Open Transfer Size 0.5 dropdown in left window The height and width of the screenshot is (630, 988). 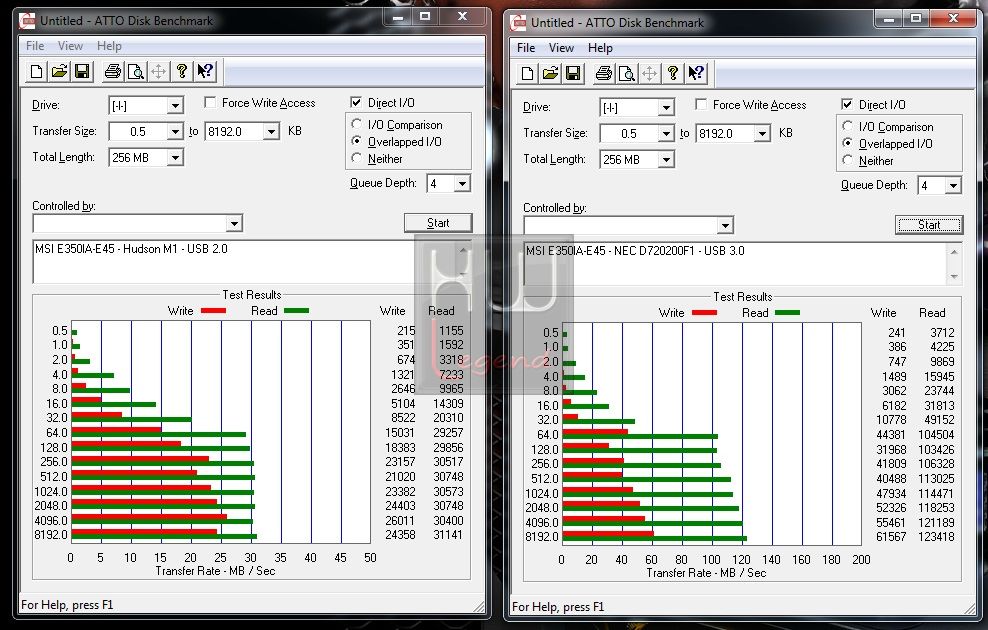[176, 131]
